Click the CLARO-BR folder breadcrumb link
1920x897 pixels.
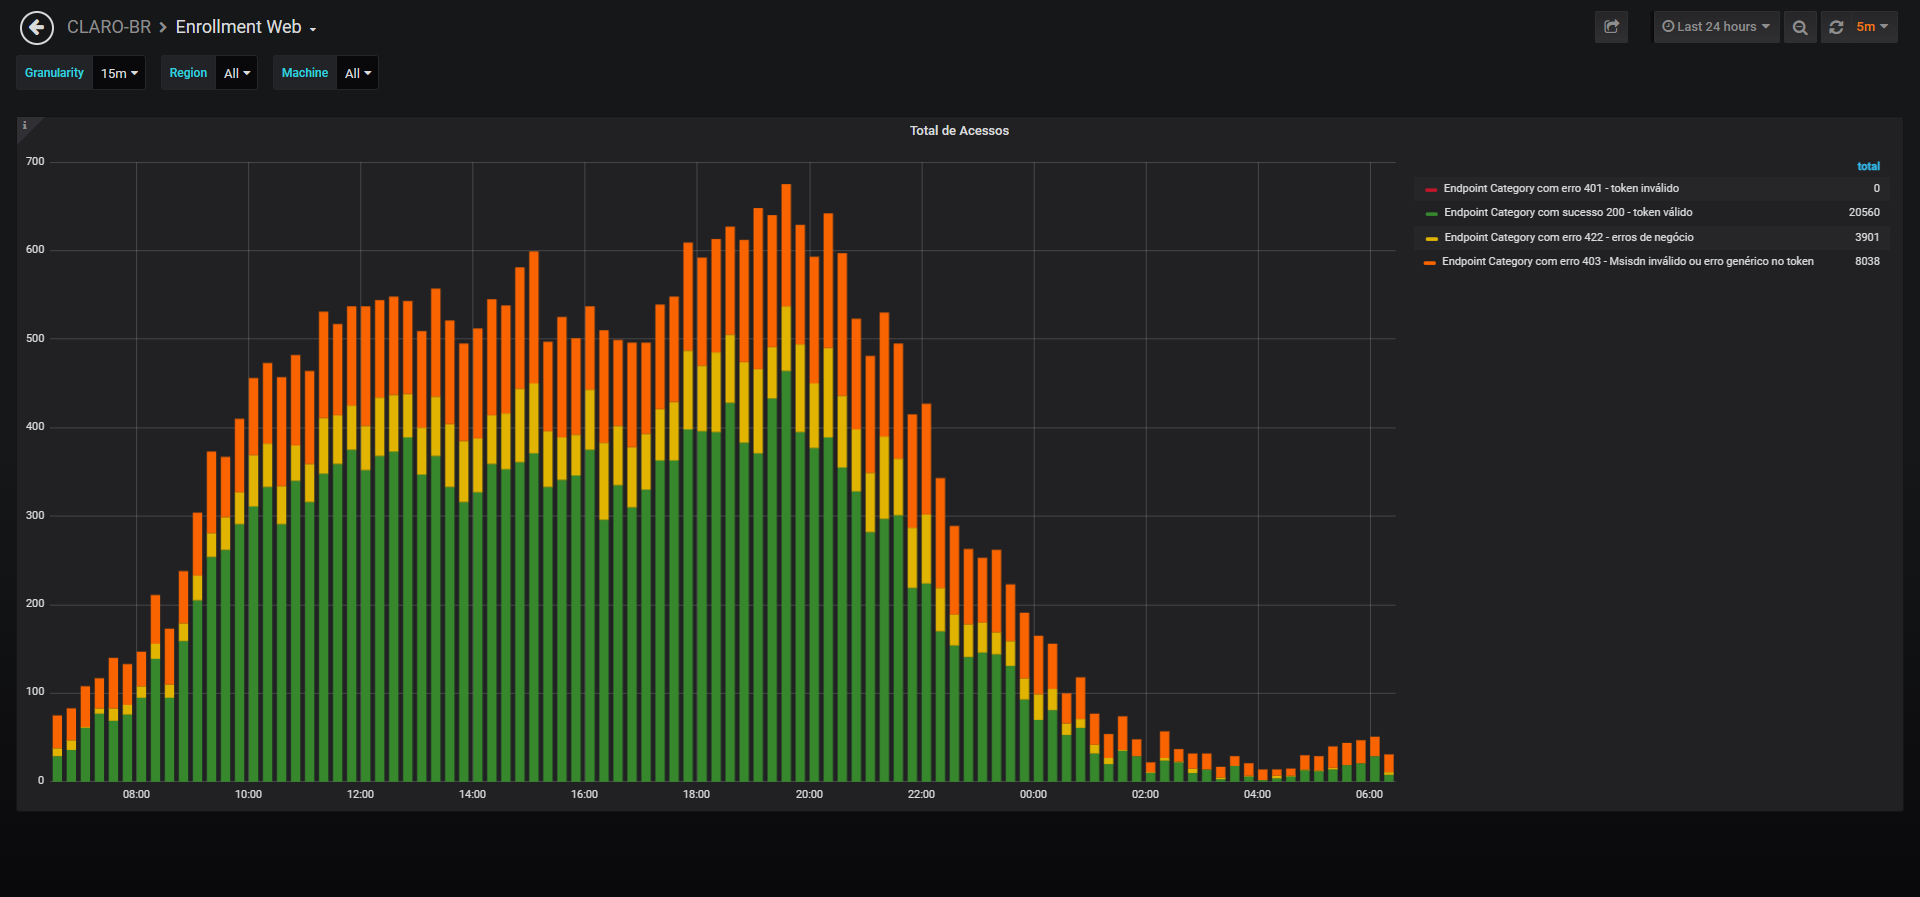coord(109,27)
